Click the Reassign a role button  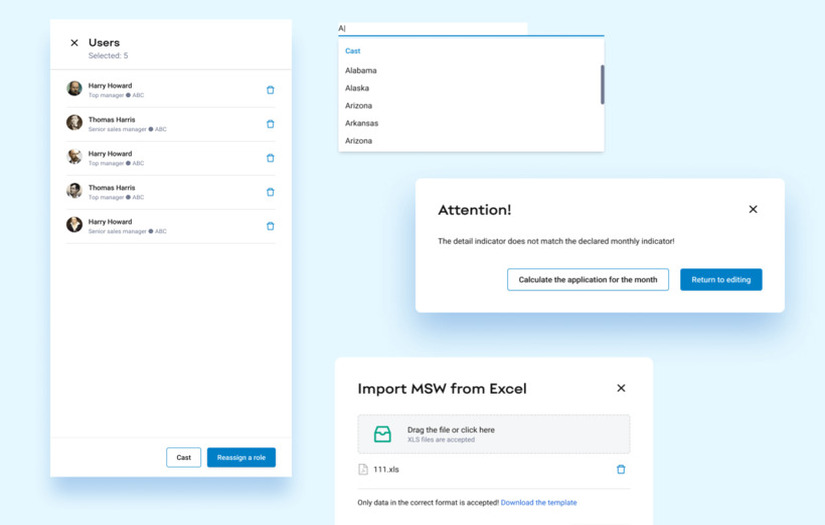click(241, 458)
